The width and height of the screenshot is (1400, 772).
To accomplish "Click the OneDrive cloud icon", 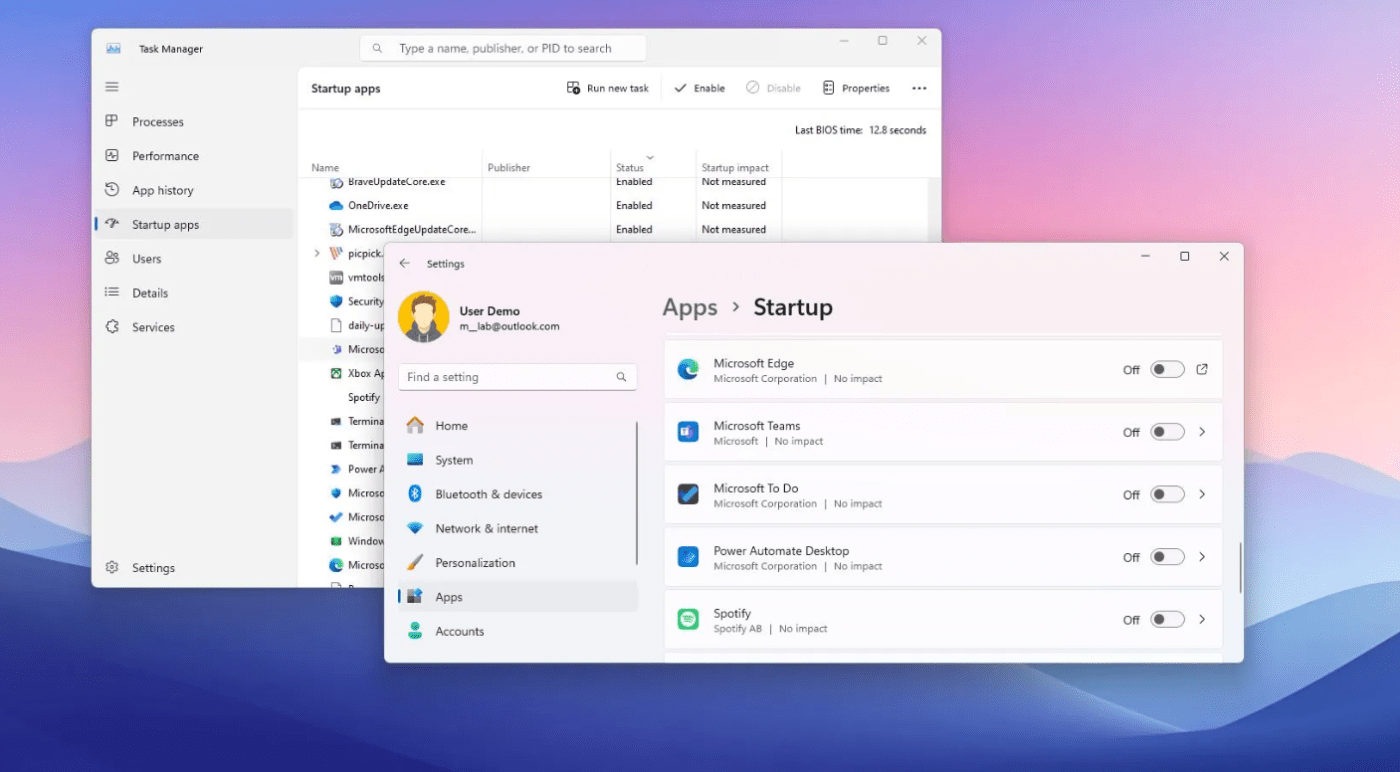I will point(336,206).
